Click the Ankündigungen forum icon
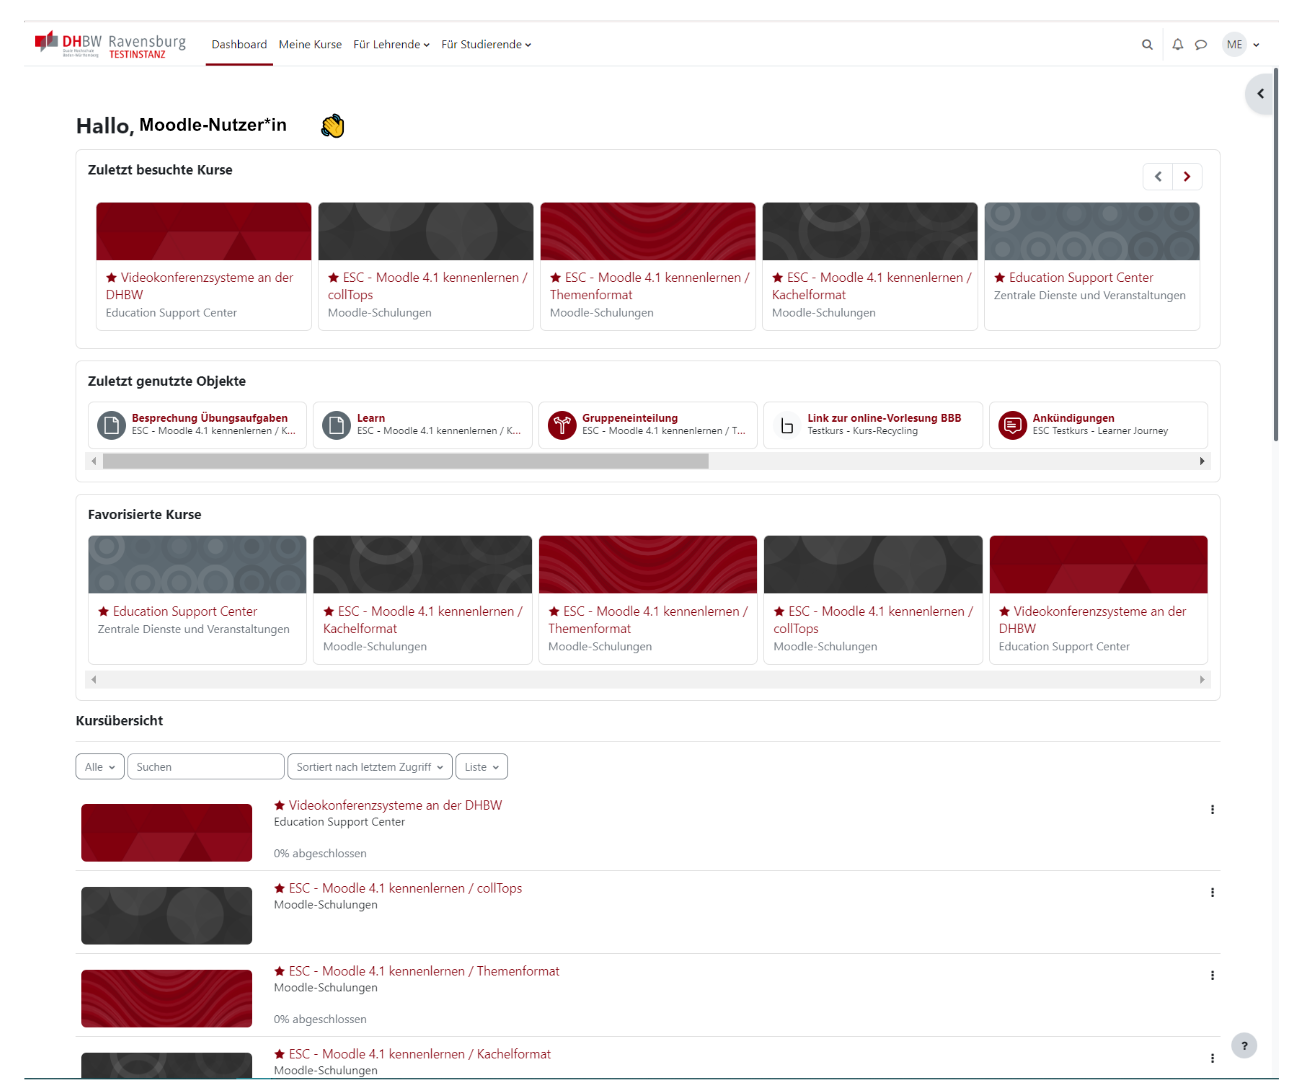Viewport: 1300px width, 1080px height. [x=1013, y=425]
